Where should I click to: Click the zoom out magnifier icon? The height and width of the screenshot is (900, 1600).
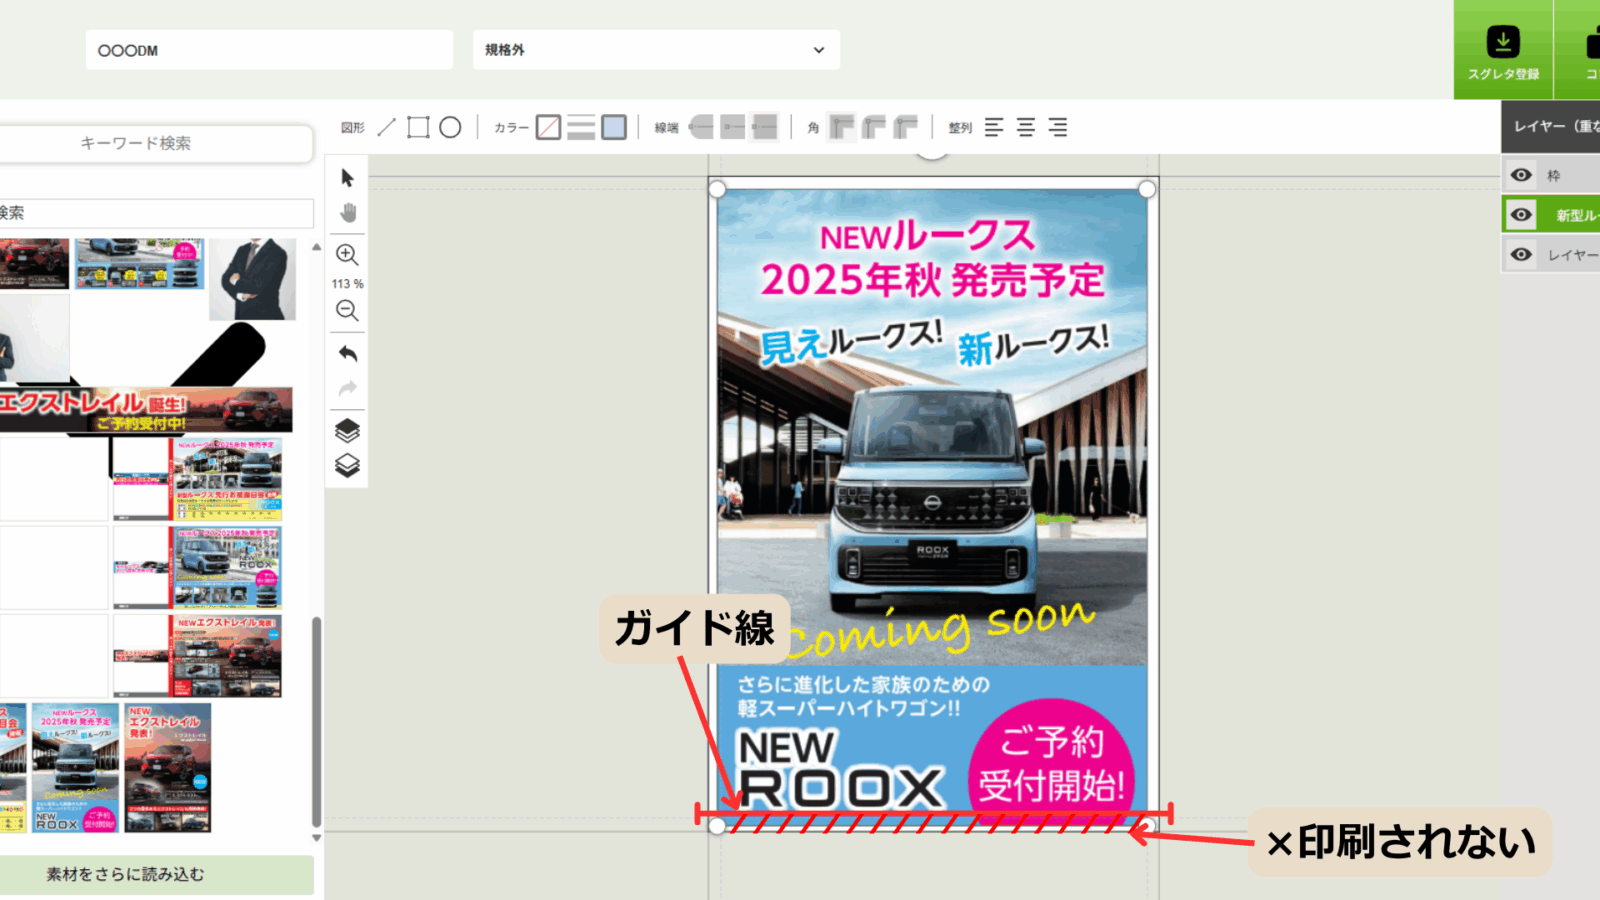click(347, 311)
